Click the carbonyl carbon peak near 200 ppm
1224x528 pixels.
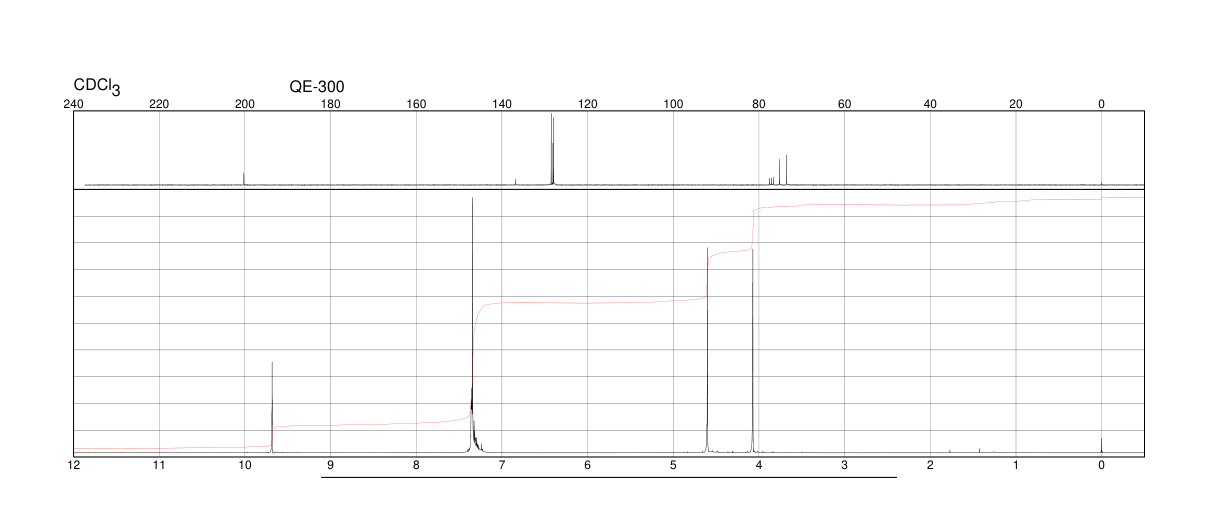[x=244, y=179]
